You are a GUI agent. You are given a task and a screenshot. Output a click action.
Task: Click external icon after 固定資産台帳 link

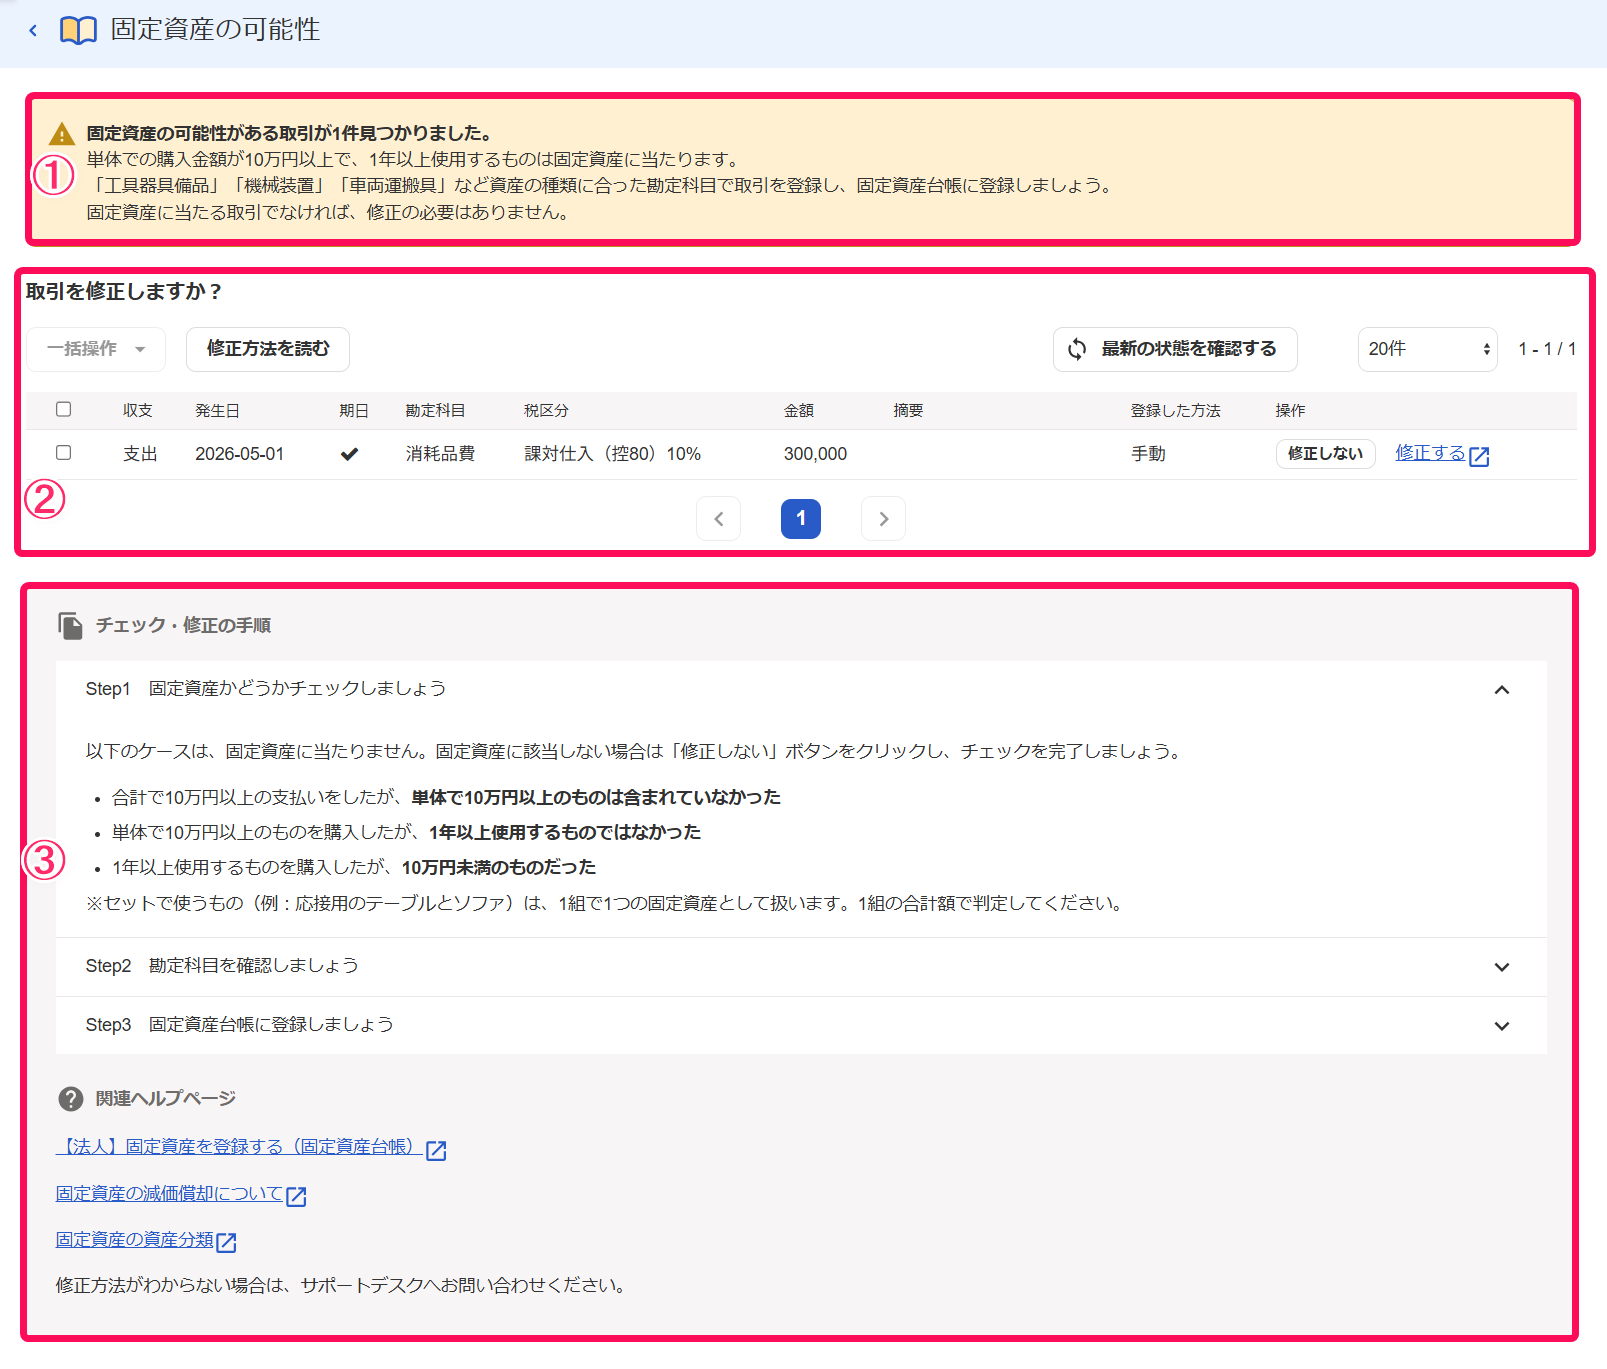(x=436, y=1151)
